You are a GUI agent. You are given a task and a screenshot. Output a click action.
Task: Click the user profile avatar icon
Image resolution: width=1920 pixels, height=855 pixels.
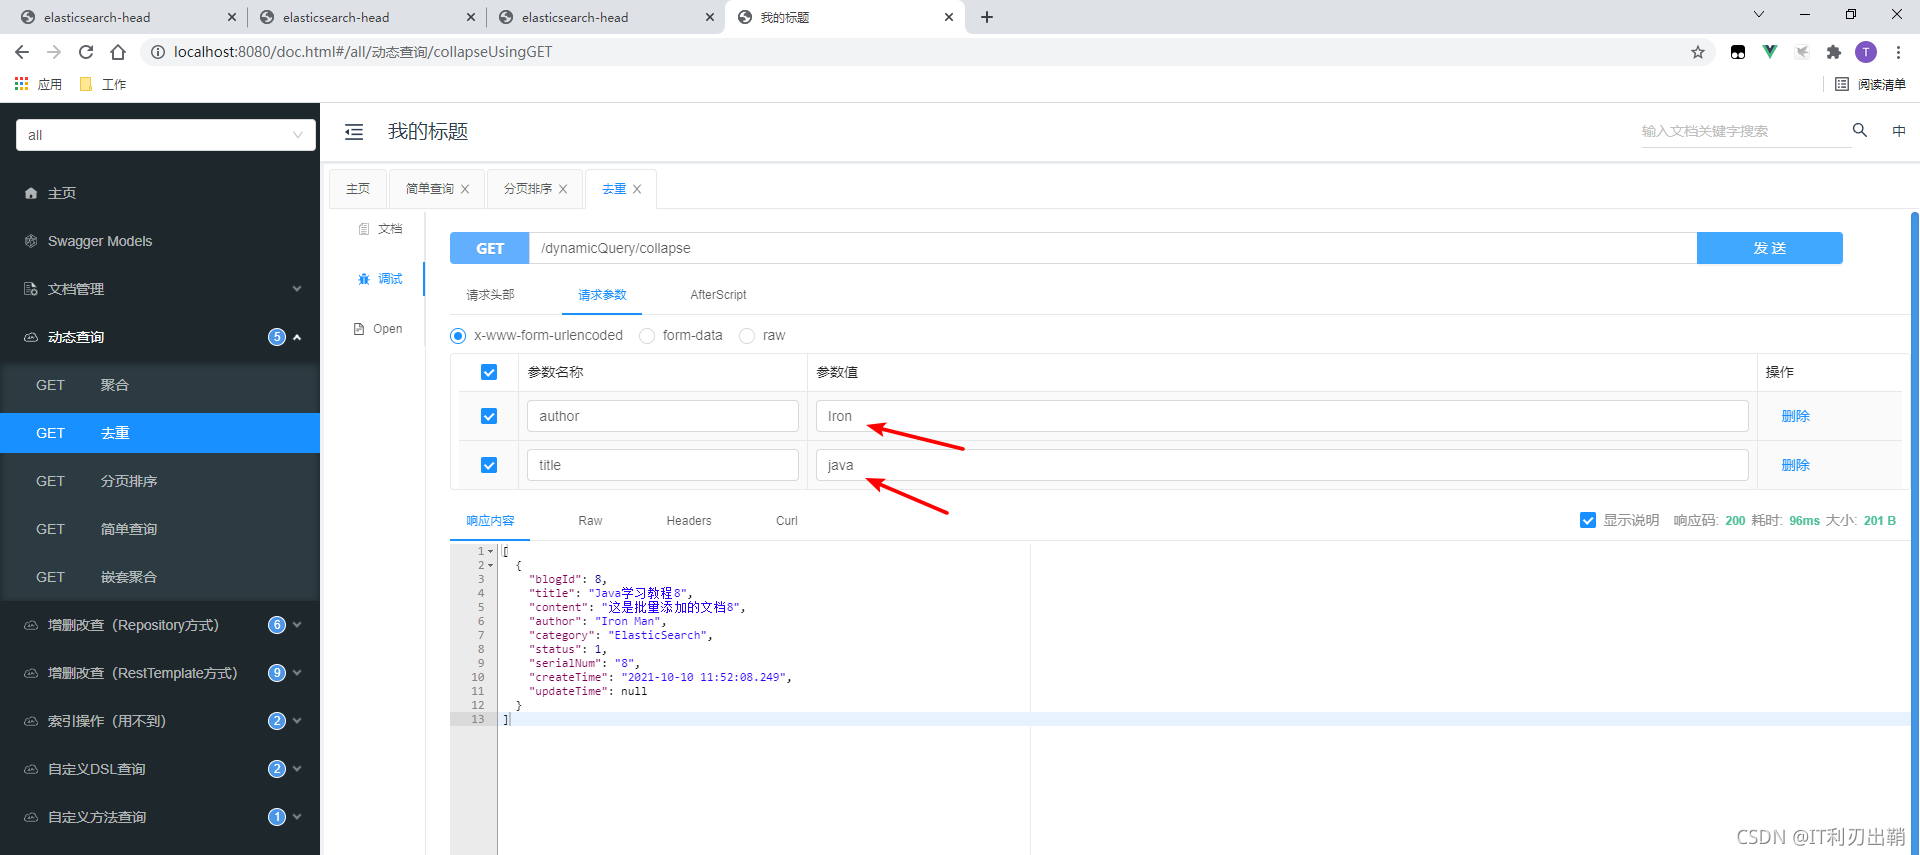[1866, 52]
